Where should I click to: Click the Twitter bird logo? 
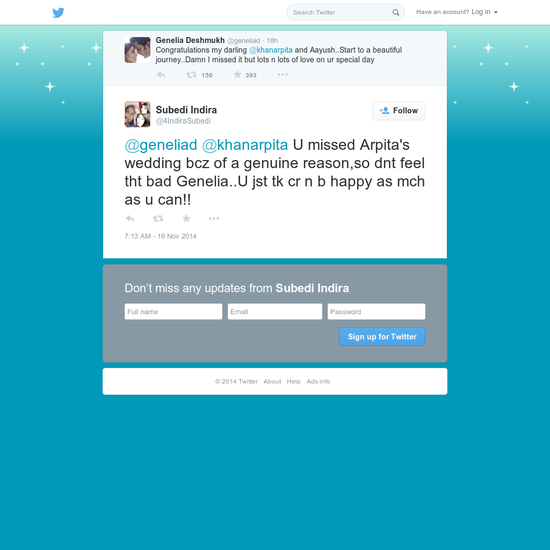pos(58,13)
